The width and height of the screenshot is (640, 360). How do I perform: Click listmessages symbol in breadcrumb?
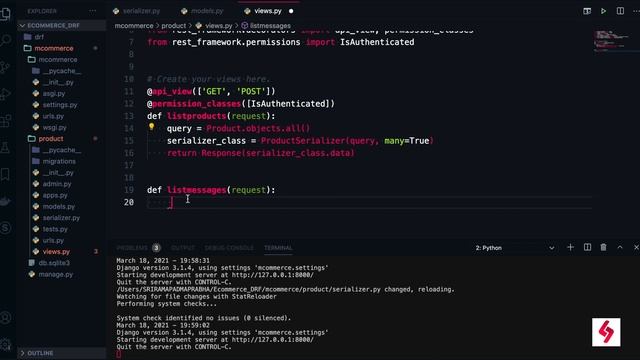[270, 25]
